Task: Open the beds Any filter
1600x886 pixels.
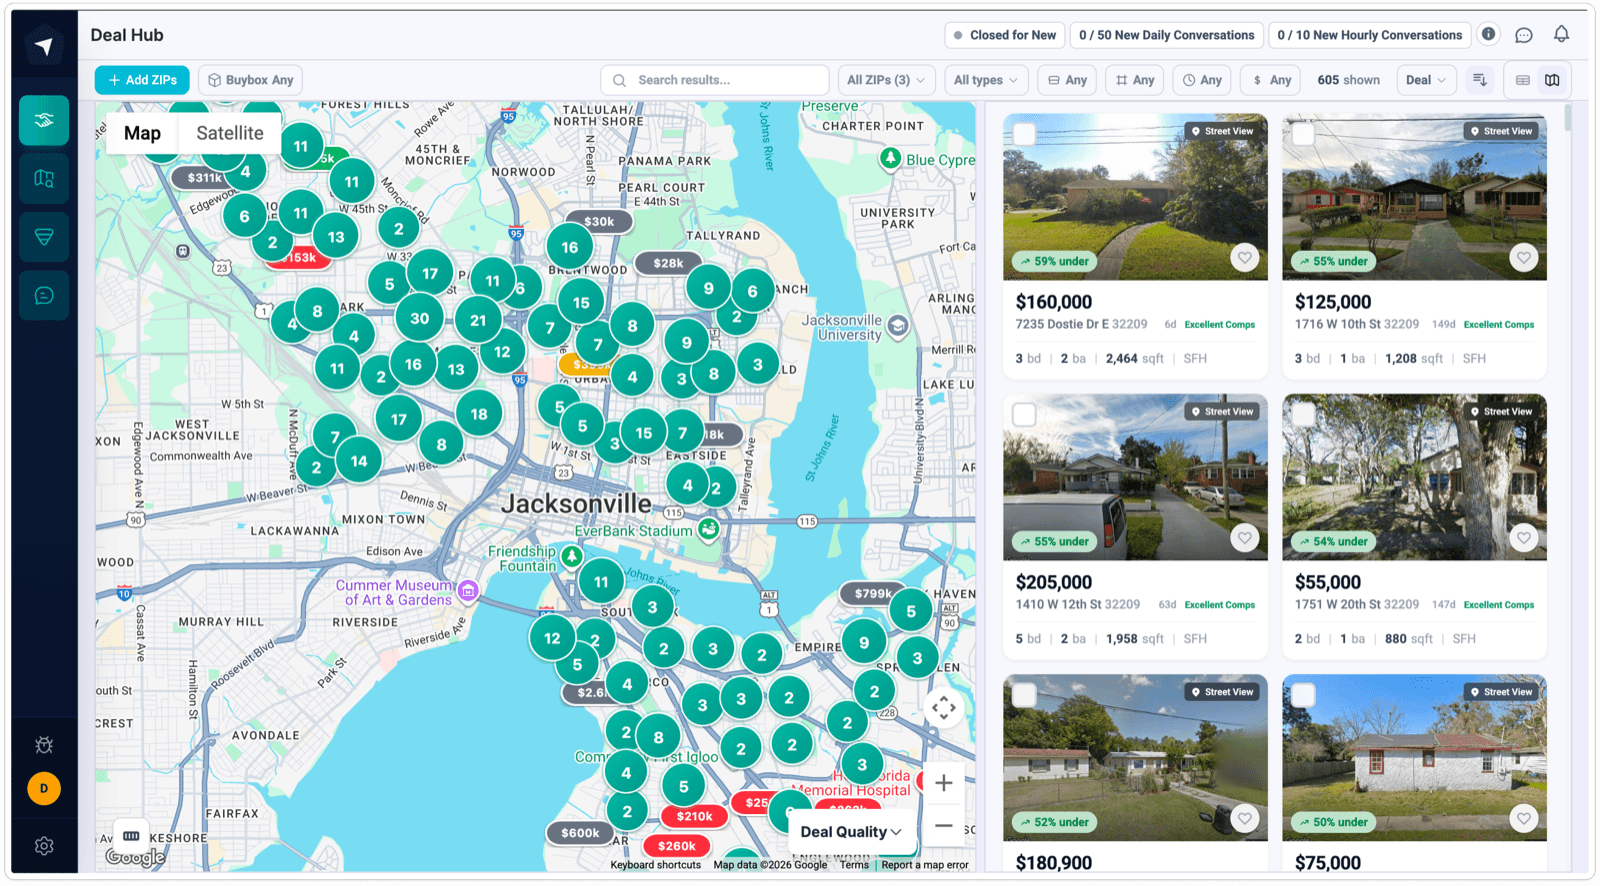Action: click(x=1067, y=80)
